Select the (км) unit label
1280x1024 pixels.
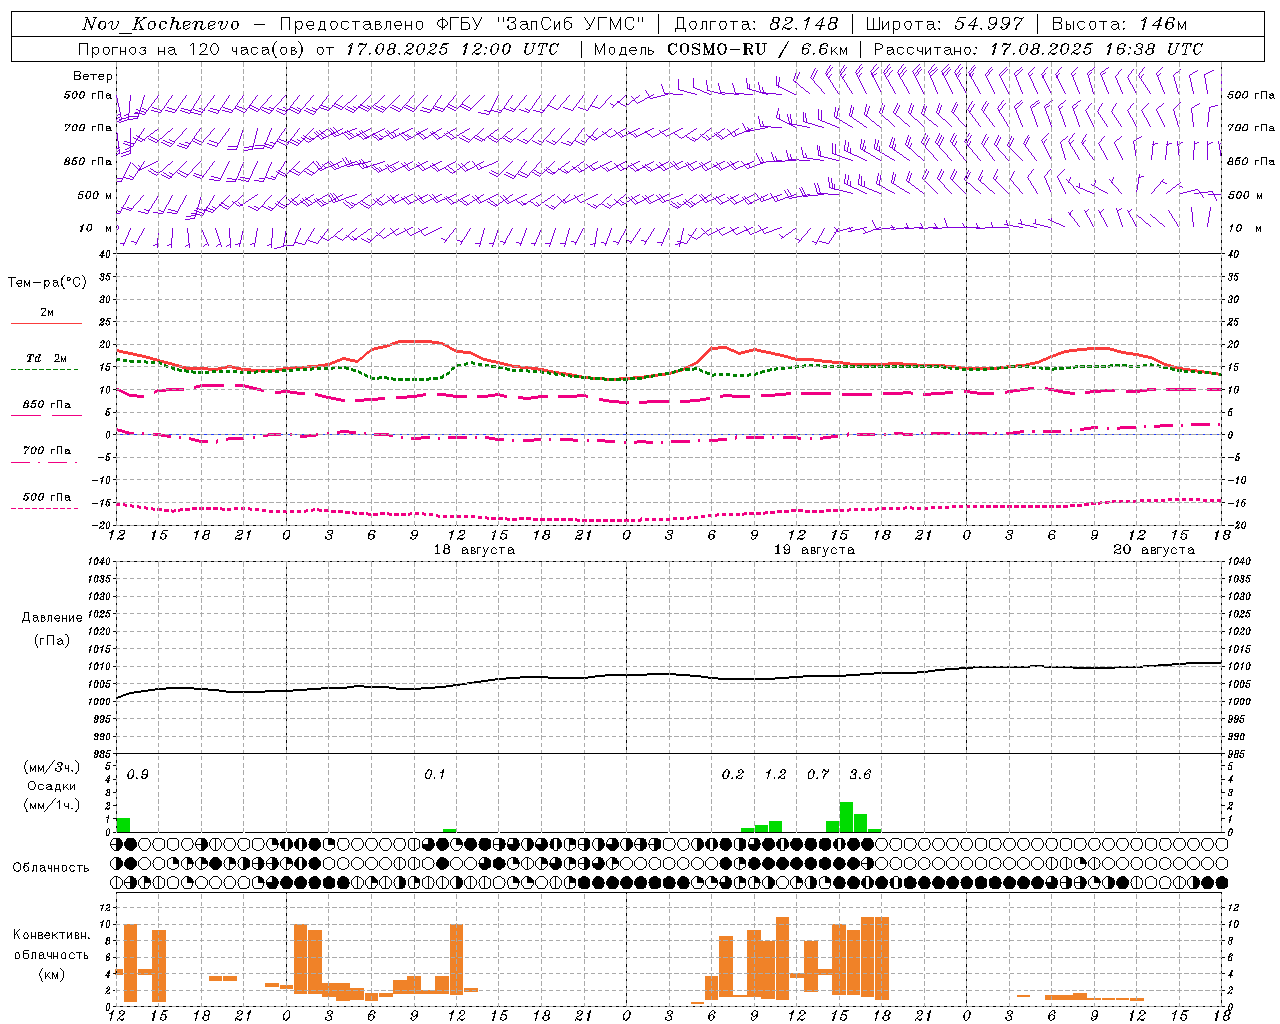pos(52,973)
